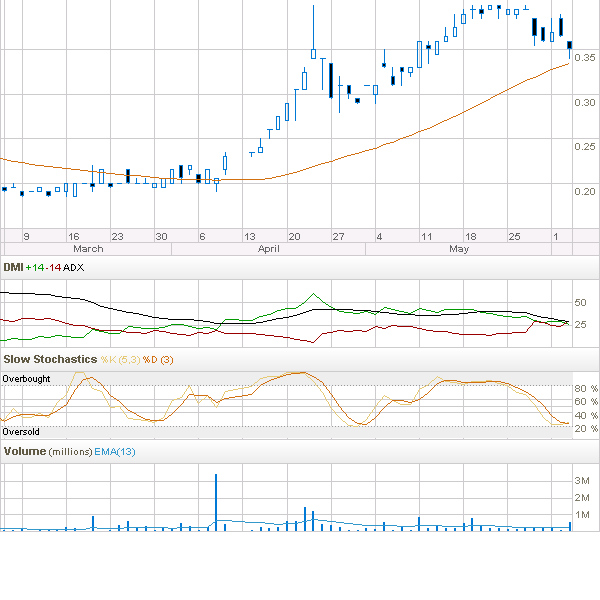Click the EMA(13) volume legend label
This screenshot has width=600, height=600.
[x=114, y=452]
